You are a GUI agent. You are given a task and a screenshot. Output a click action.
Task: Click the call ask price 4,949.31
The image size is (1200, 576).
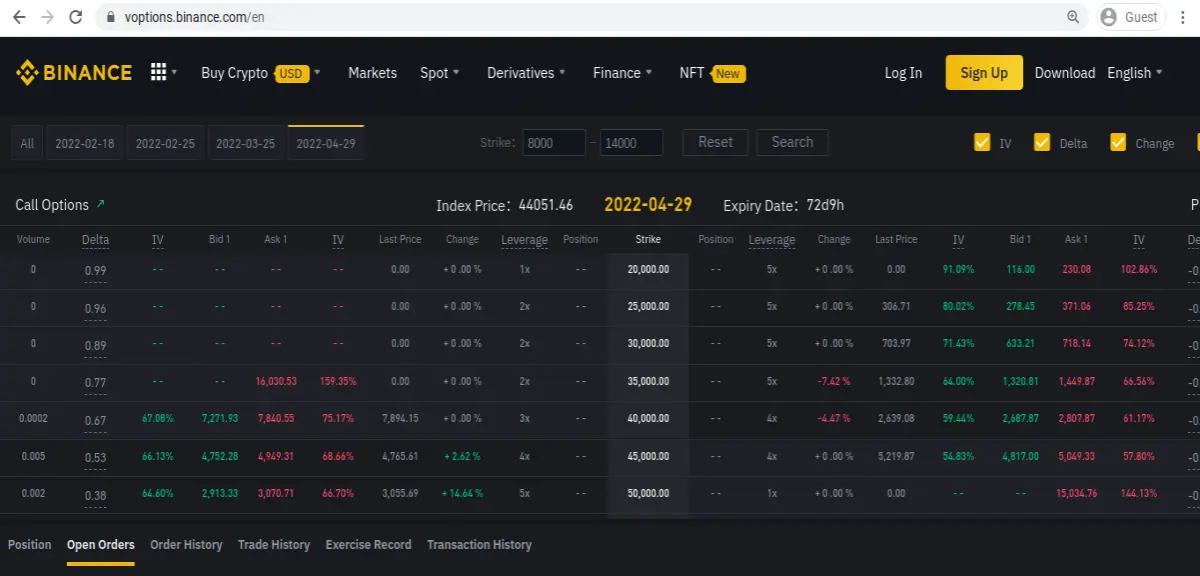pos(277,456)
